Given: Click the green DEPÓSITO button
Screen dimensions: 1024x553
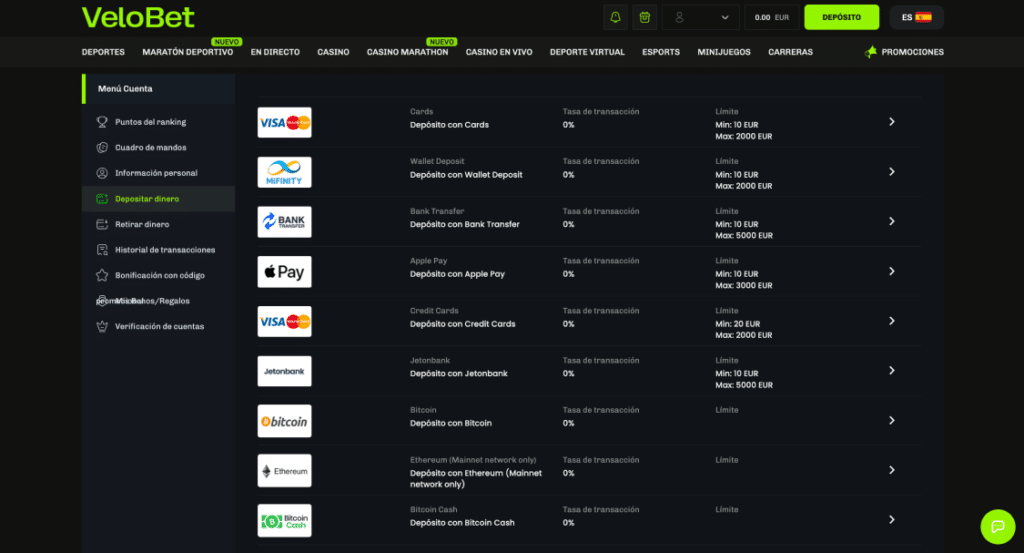Looking at the screenshot, I should [841, 18].
